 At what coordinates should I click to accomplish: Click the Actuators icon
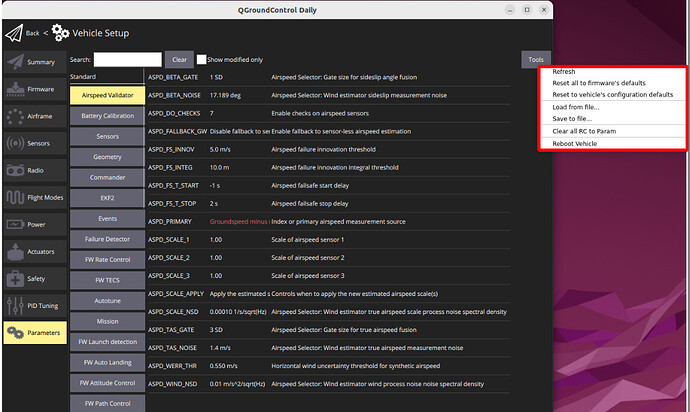coord(15,252)
